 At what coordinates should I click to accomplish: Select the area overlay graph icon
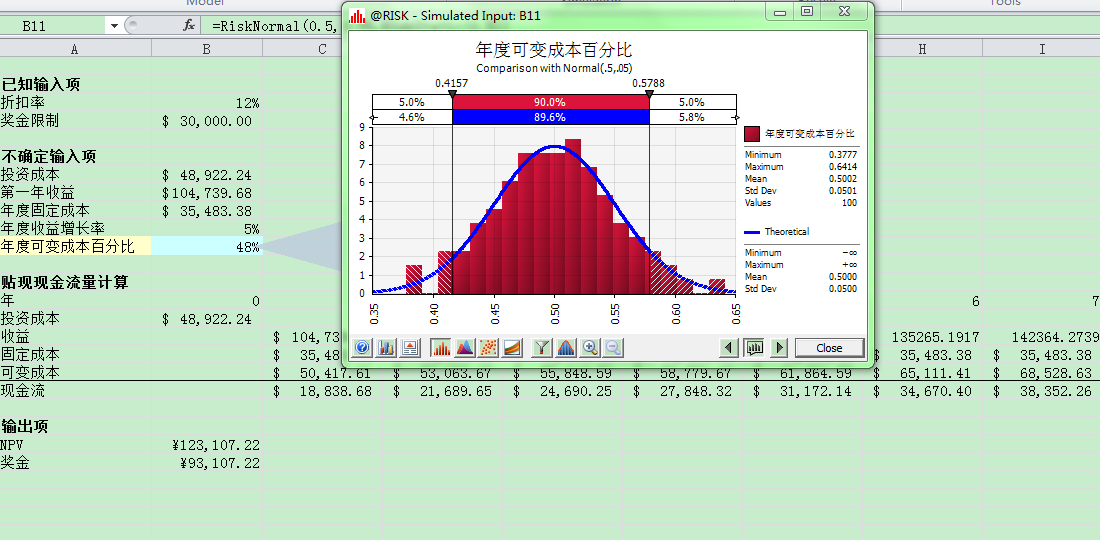465,347
